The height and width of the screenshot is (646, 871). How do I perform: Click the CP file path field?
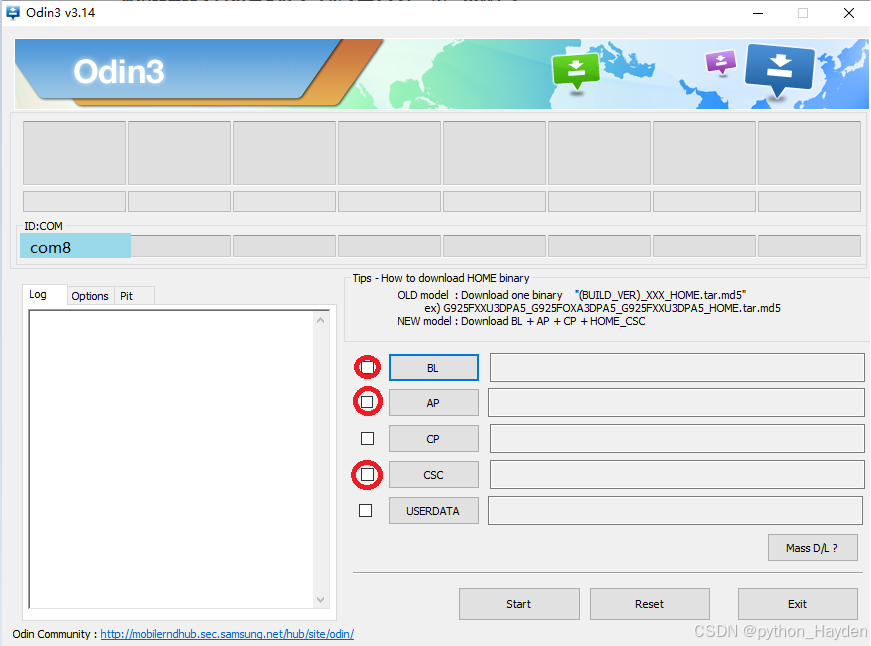point(677,438)
